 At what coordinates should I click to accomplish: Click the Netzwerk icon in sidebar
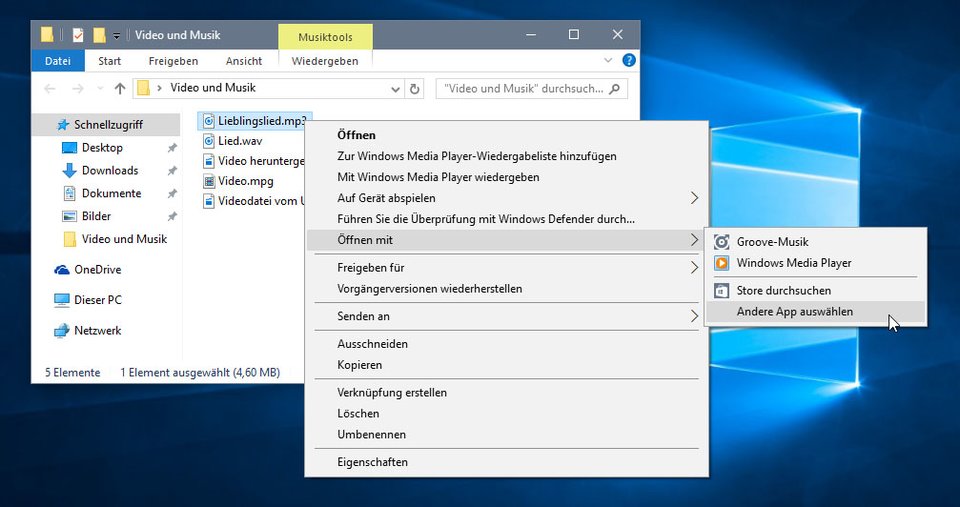click(x=62, y=331)
